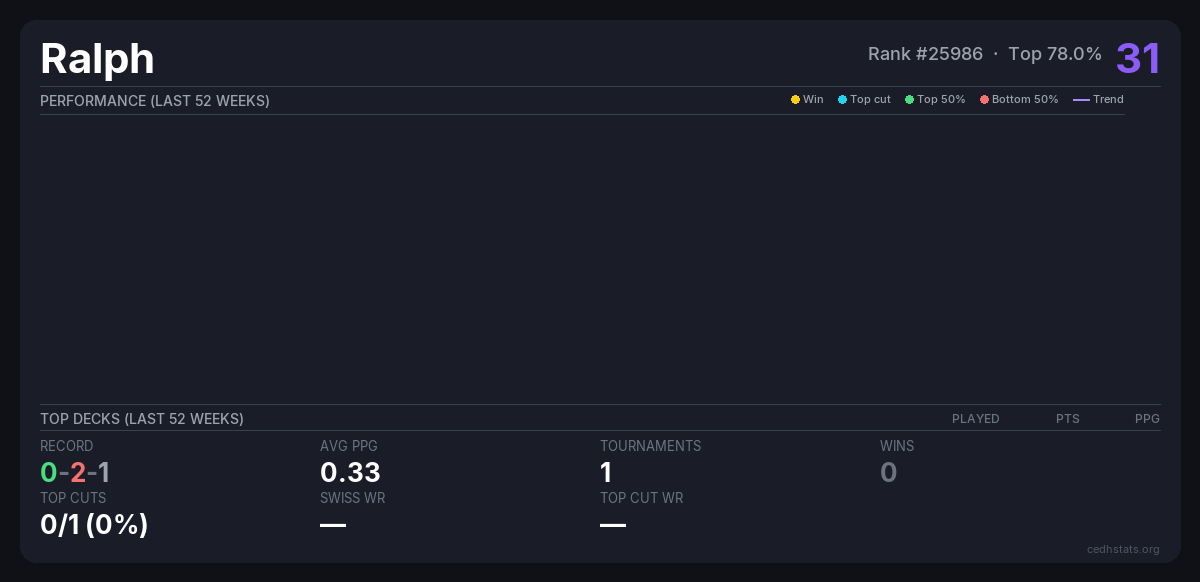The image size is (1200, 582).
Task: Click the yellow Win legend dot
Action: click(795, 100)
